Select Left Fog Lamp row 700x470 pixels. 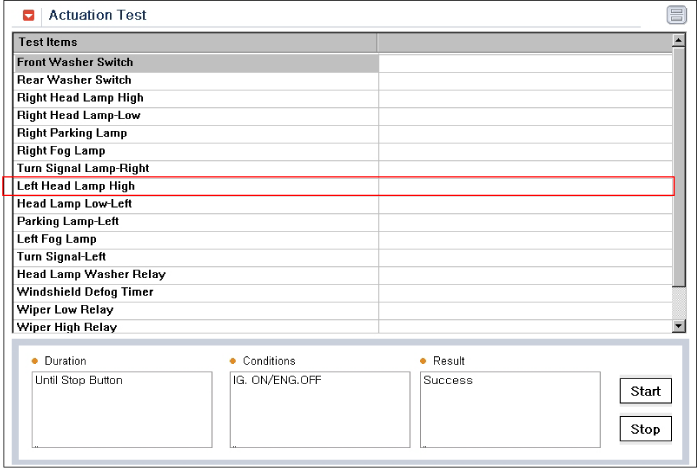[x=343, y=239]
